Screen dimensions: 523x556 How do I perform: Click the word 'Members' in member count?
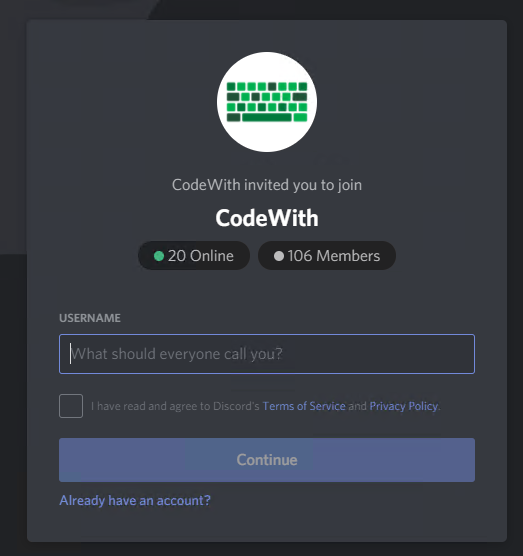pos(348,256)
